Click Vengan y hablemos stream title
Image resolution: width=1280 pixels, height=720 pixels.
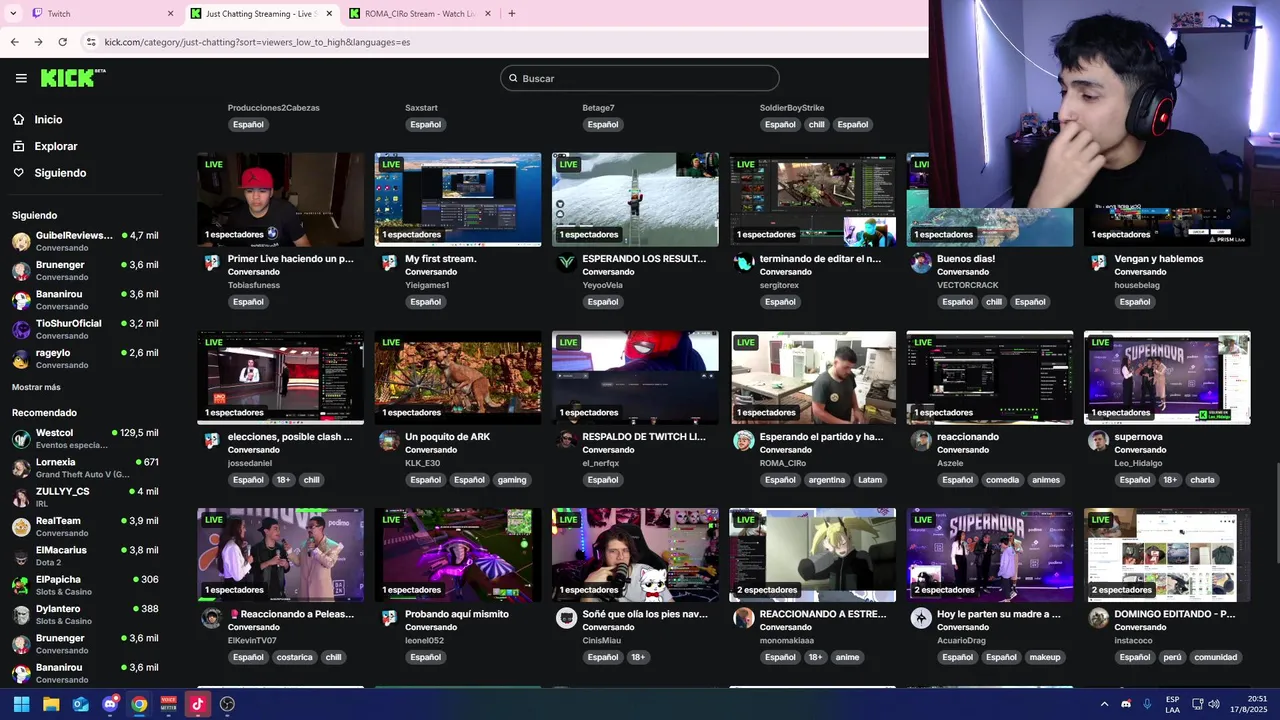[x=1158, y=258]
